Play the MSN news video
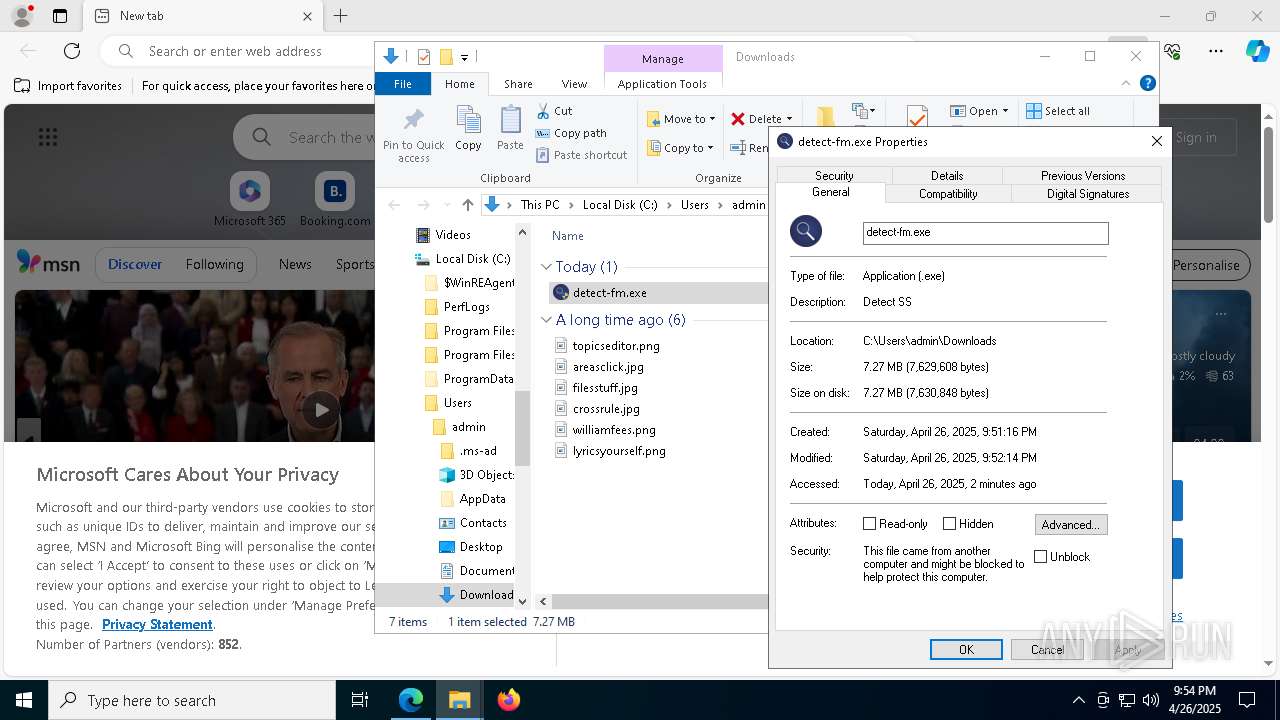Viewport: 1280px width, 720px height. 320,410
